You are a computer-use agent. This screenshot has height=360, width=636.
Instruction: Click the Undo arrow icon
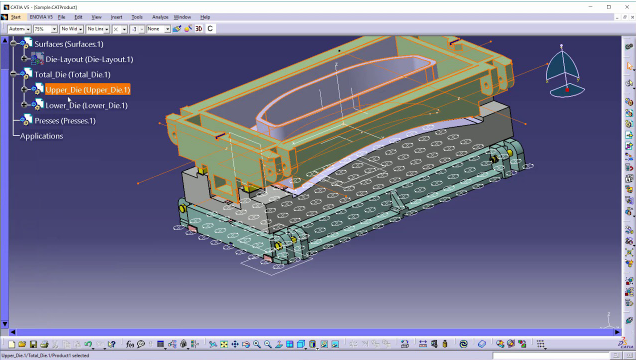click(x=88, y=344)
